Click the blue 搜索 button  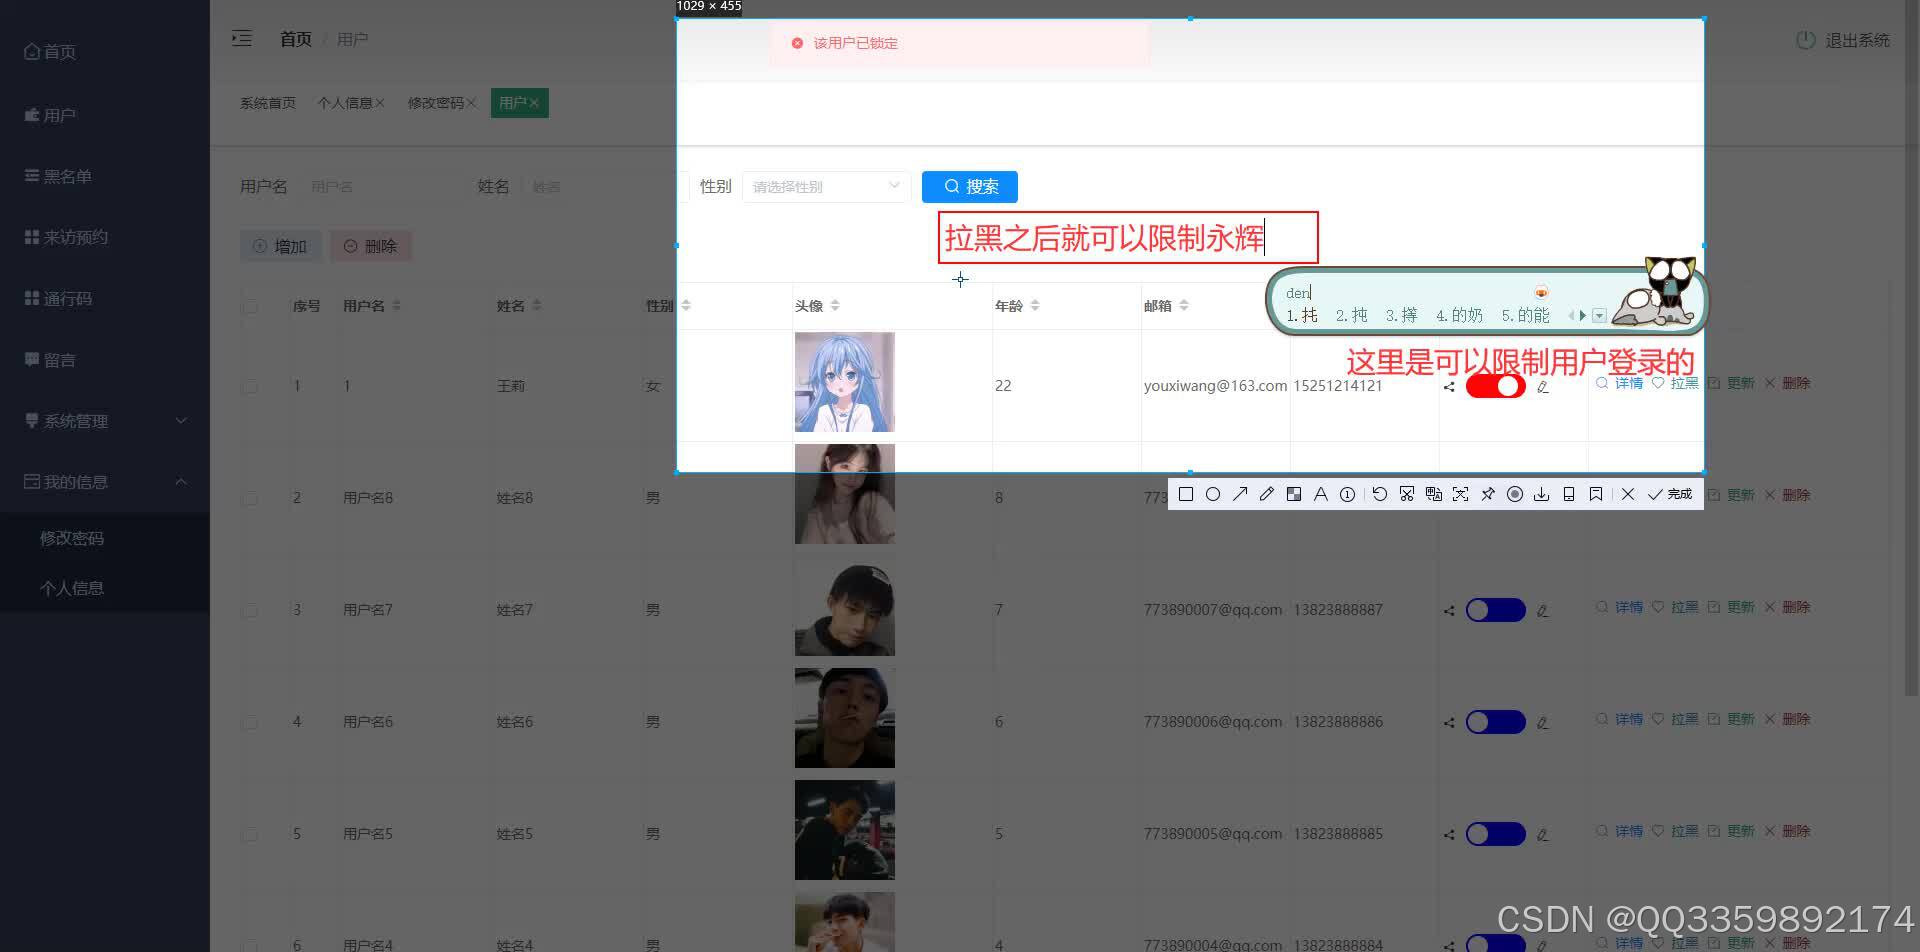pos(969,187)
